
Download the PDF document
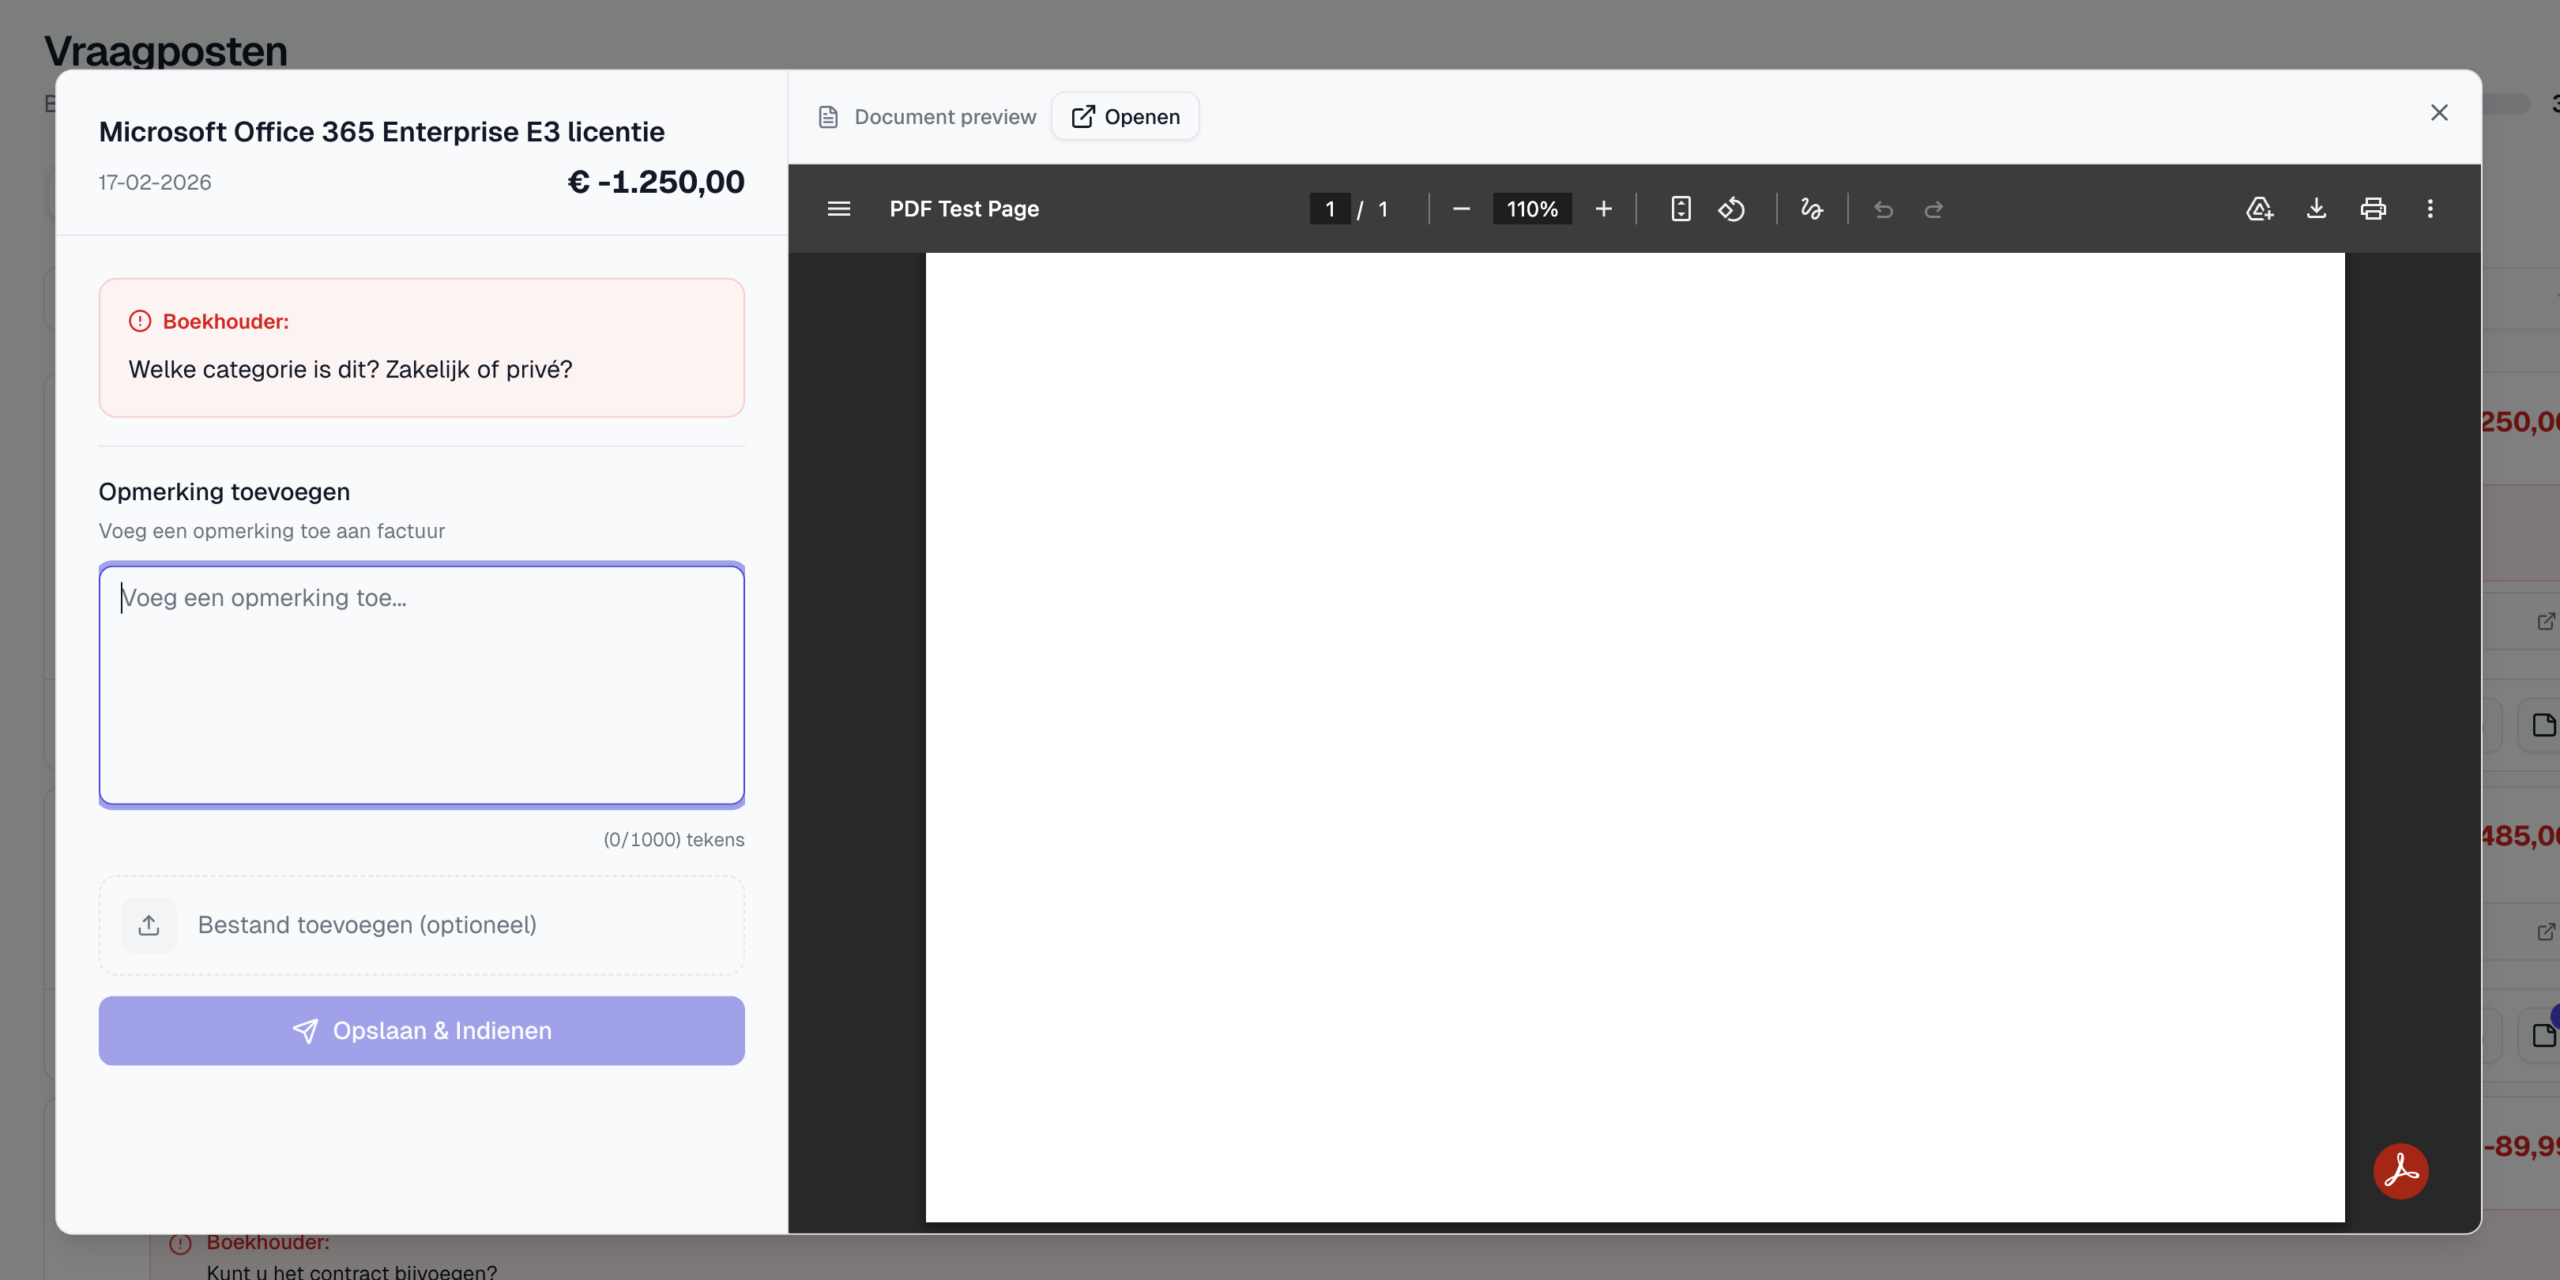click(x=2316, y=209)
